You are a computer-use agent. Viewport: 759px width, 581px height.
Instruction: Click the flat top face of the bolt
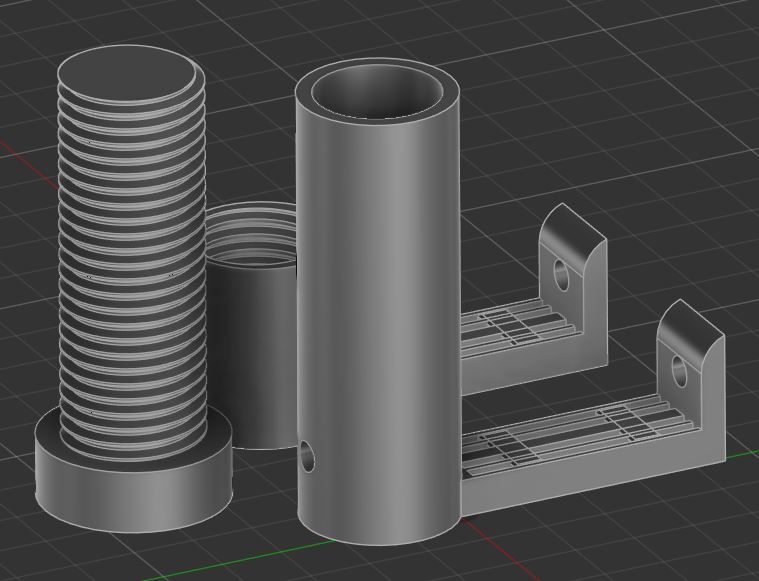[128, 73]
